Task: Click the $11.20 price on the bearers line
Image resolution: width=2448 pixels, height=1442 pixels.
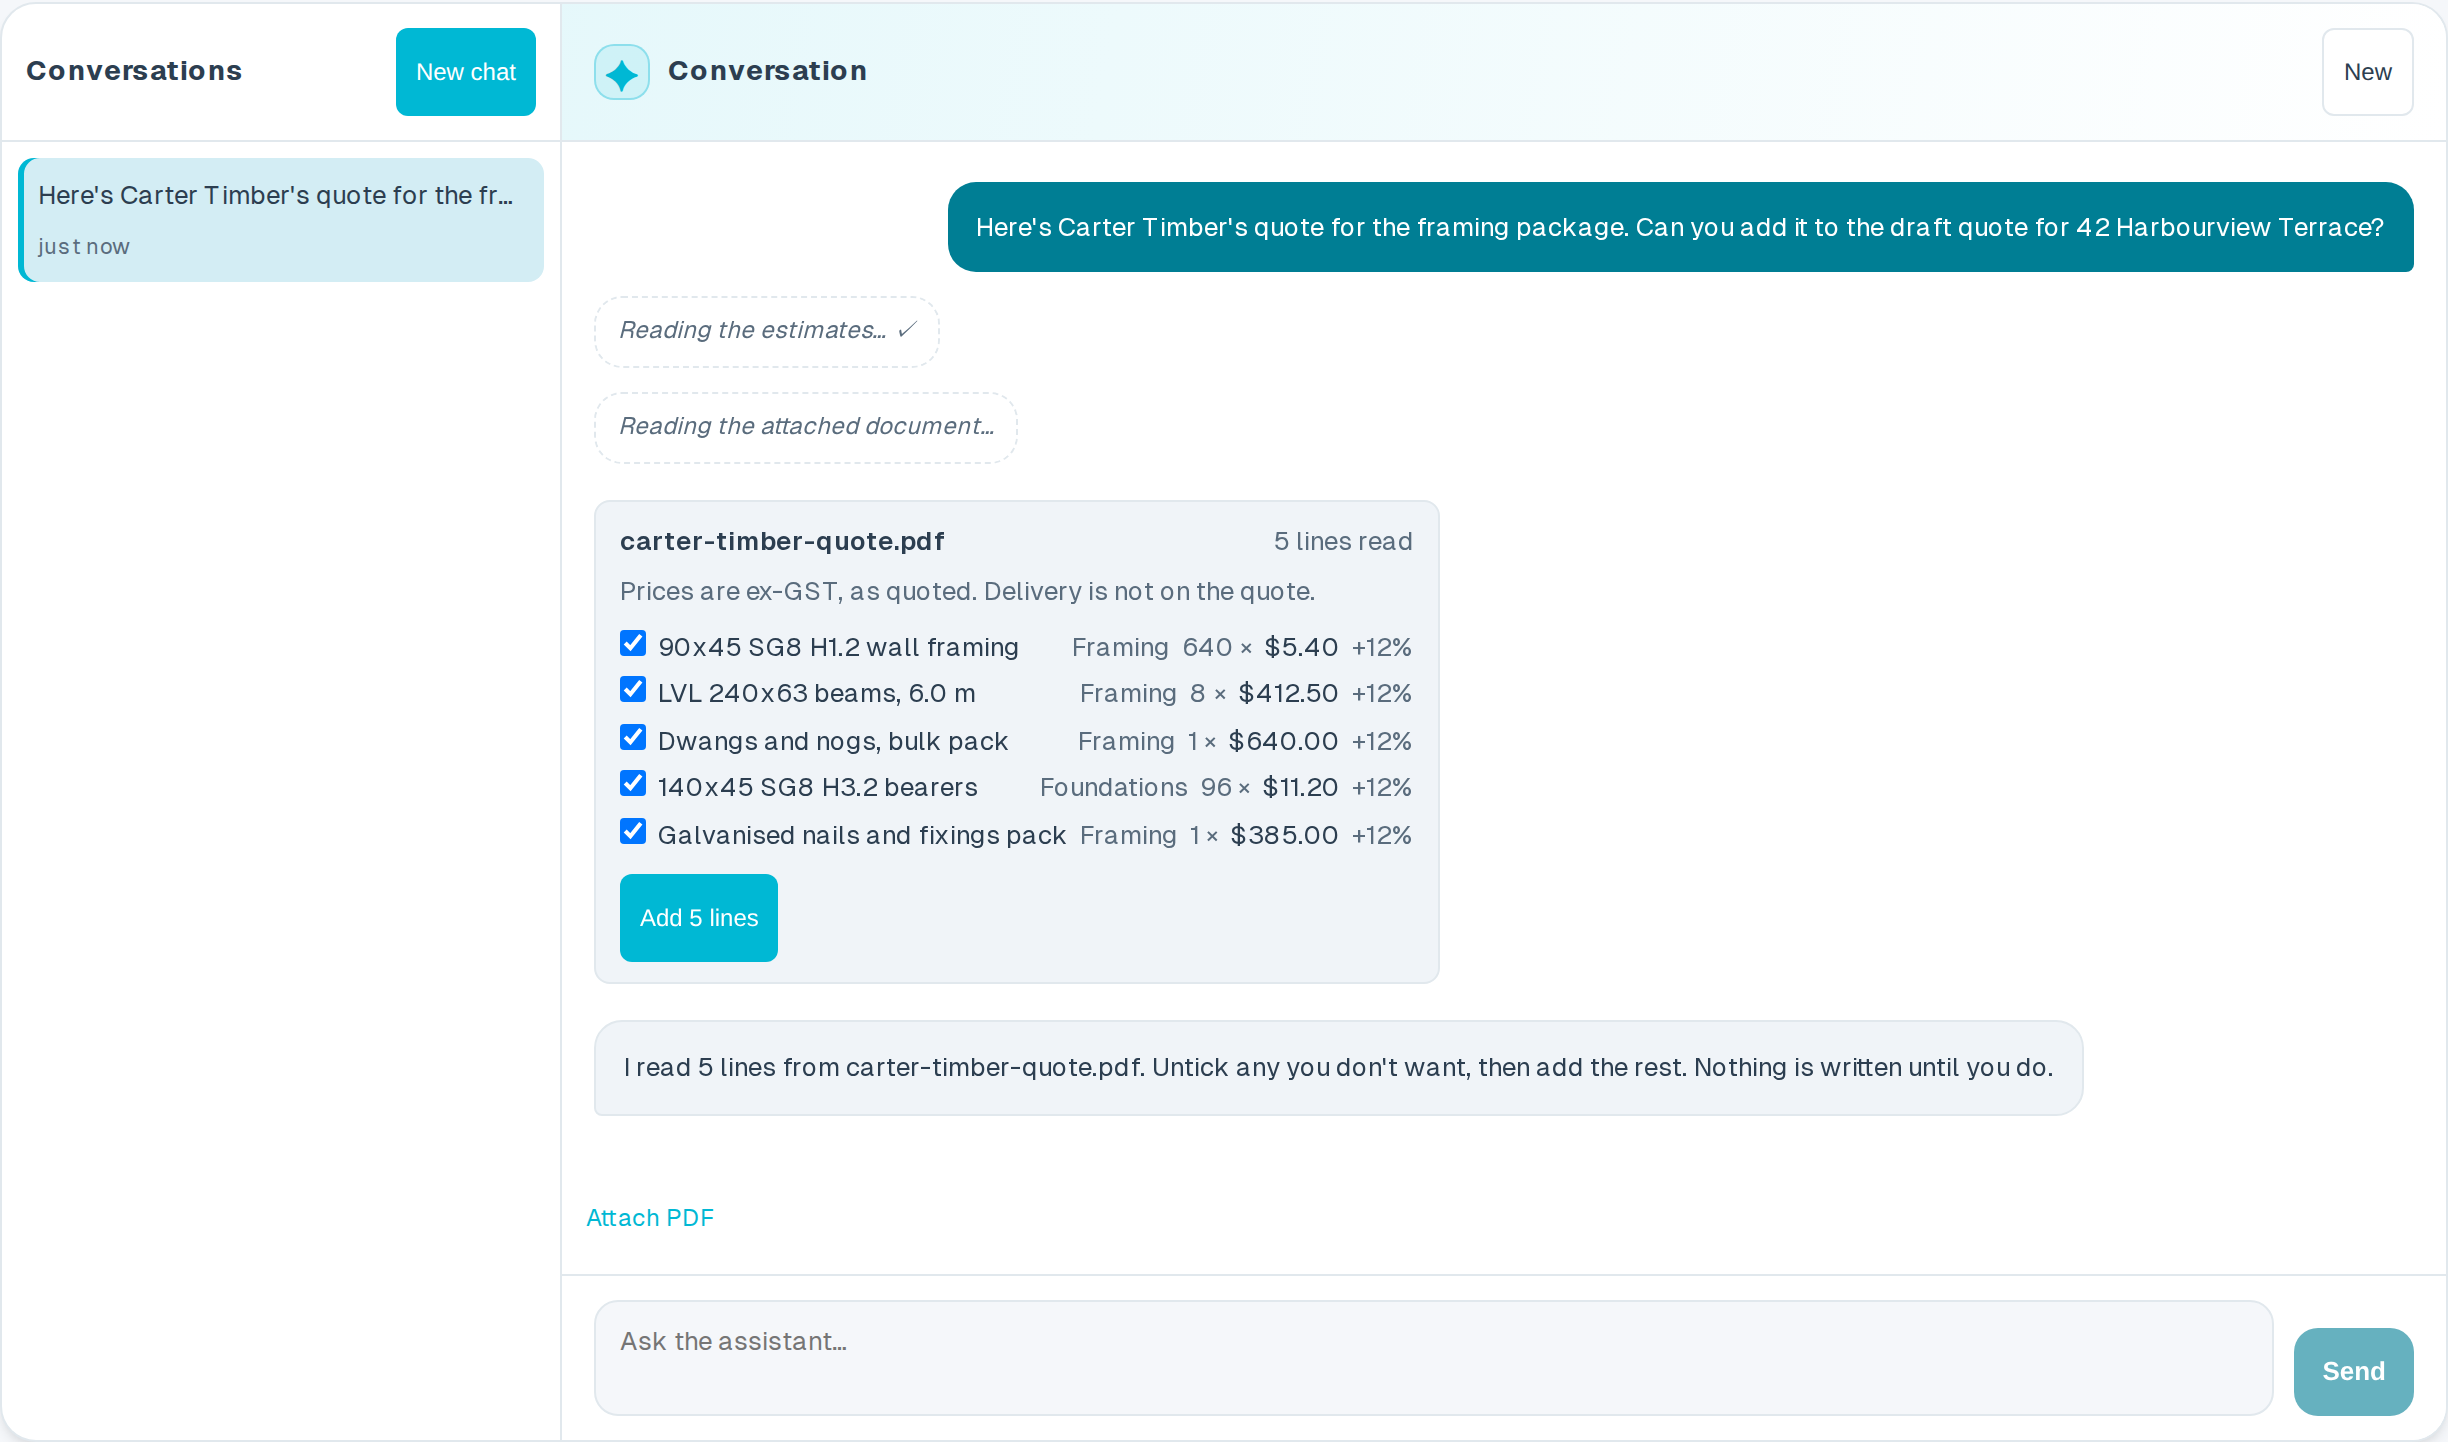Action: 1300,787
